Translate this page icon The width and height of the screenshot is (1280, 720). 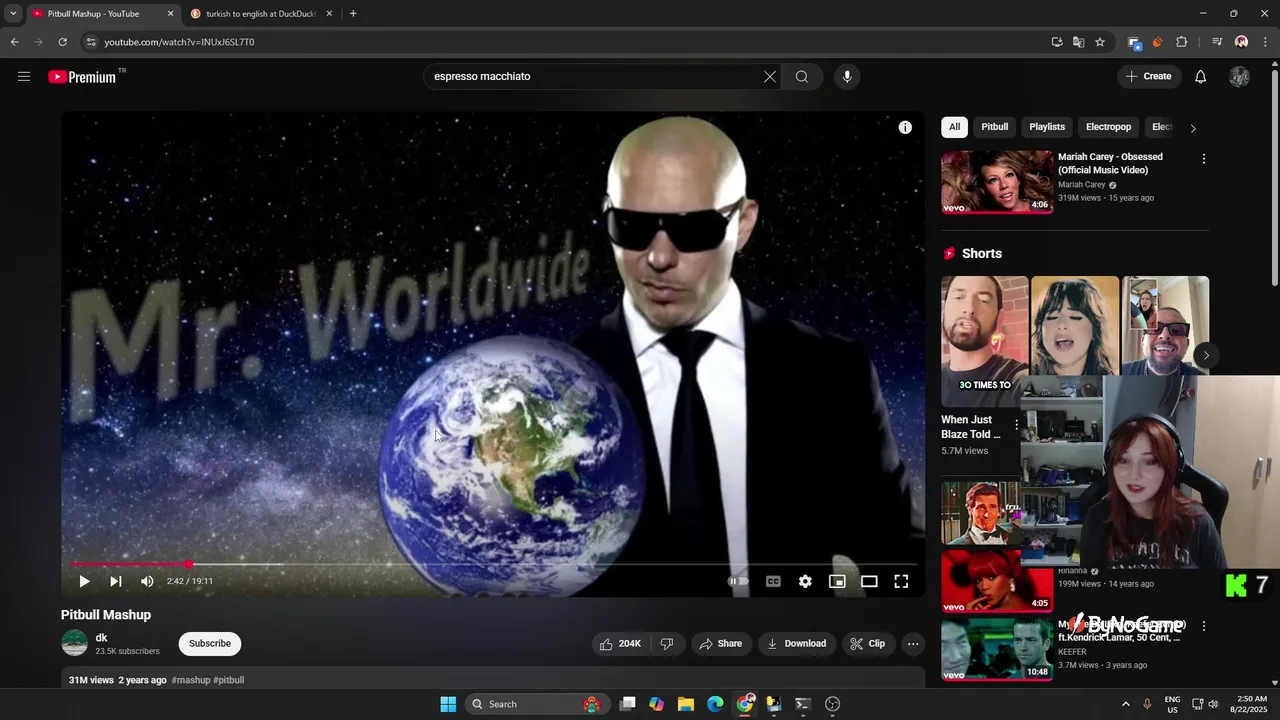point(1078,42)
